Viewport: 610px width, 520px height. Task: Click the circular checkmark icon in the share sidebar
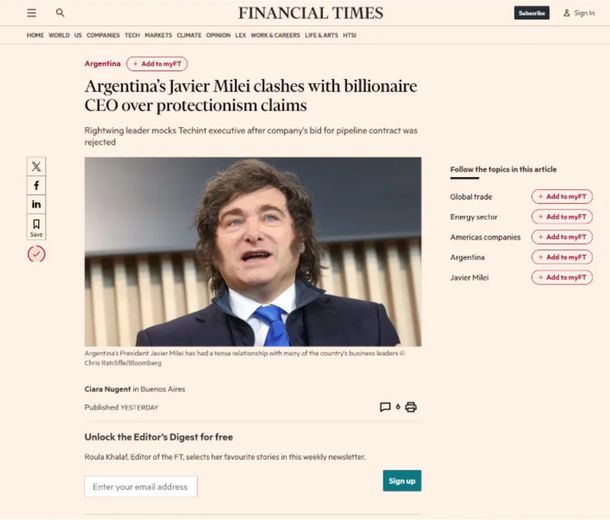[37, 254]
